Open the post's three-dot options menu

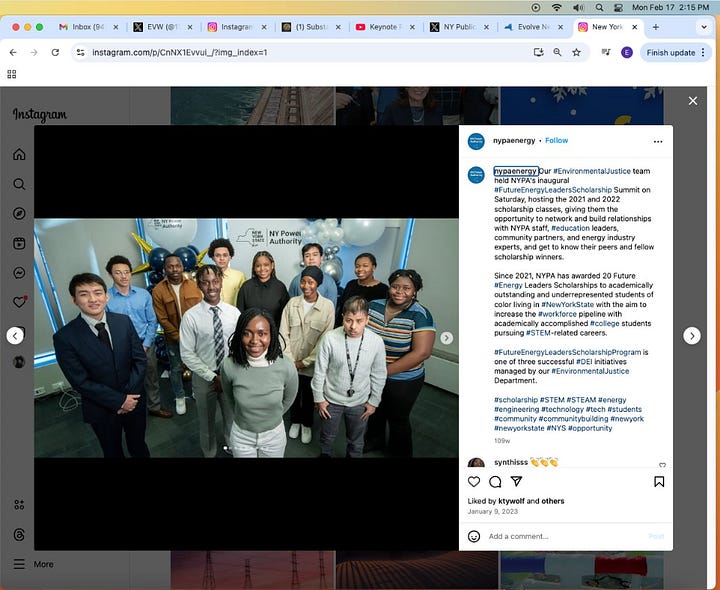(658, 141)
